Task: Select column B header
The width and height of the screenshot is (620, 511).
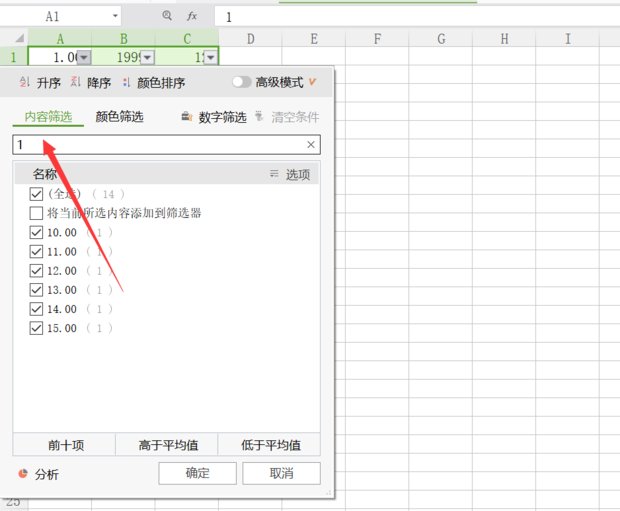Action: tap(123, 39)
